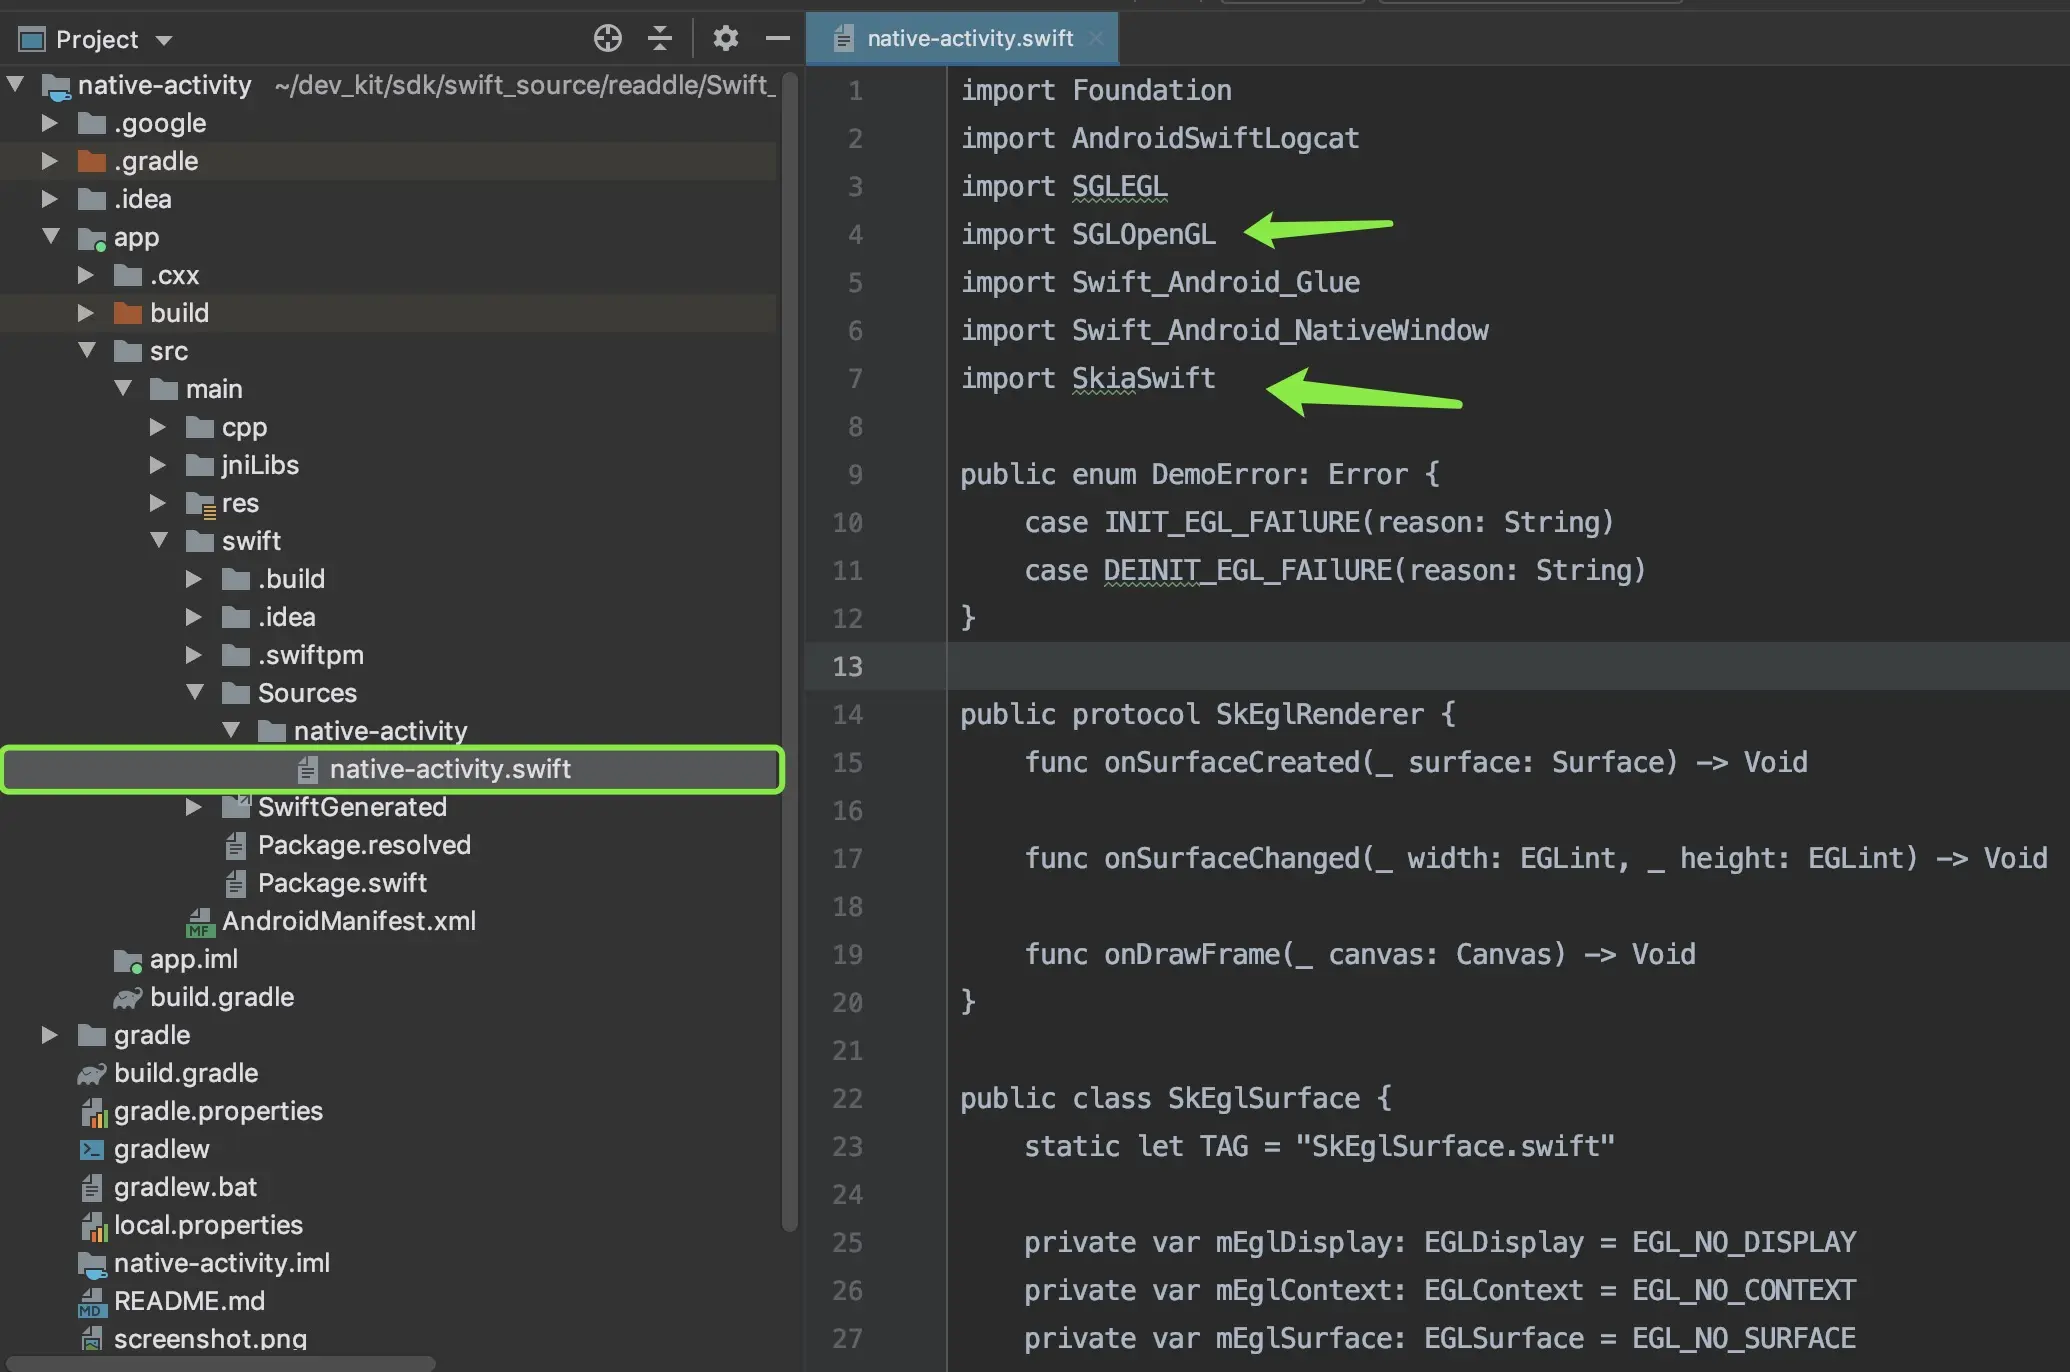Click the locate/scroll-from-source target icon
Viewport: 2070px width, 1372px height.
tap(607, 39)
